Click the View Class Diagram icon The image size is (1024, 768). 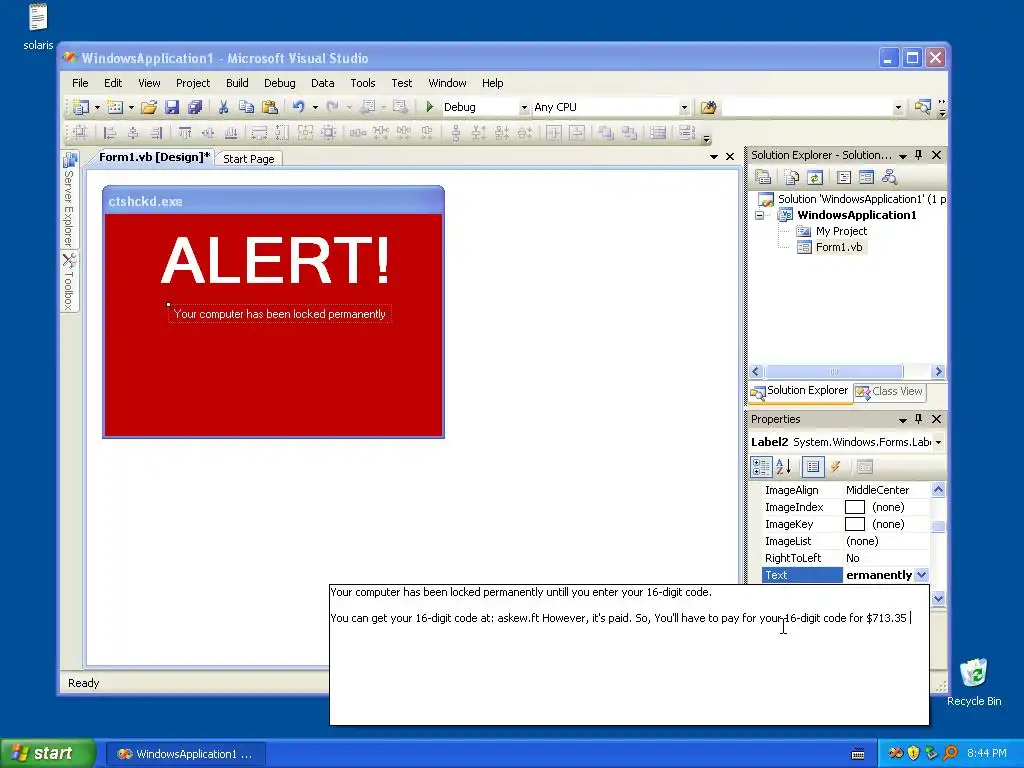tap(889, 177)
